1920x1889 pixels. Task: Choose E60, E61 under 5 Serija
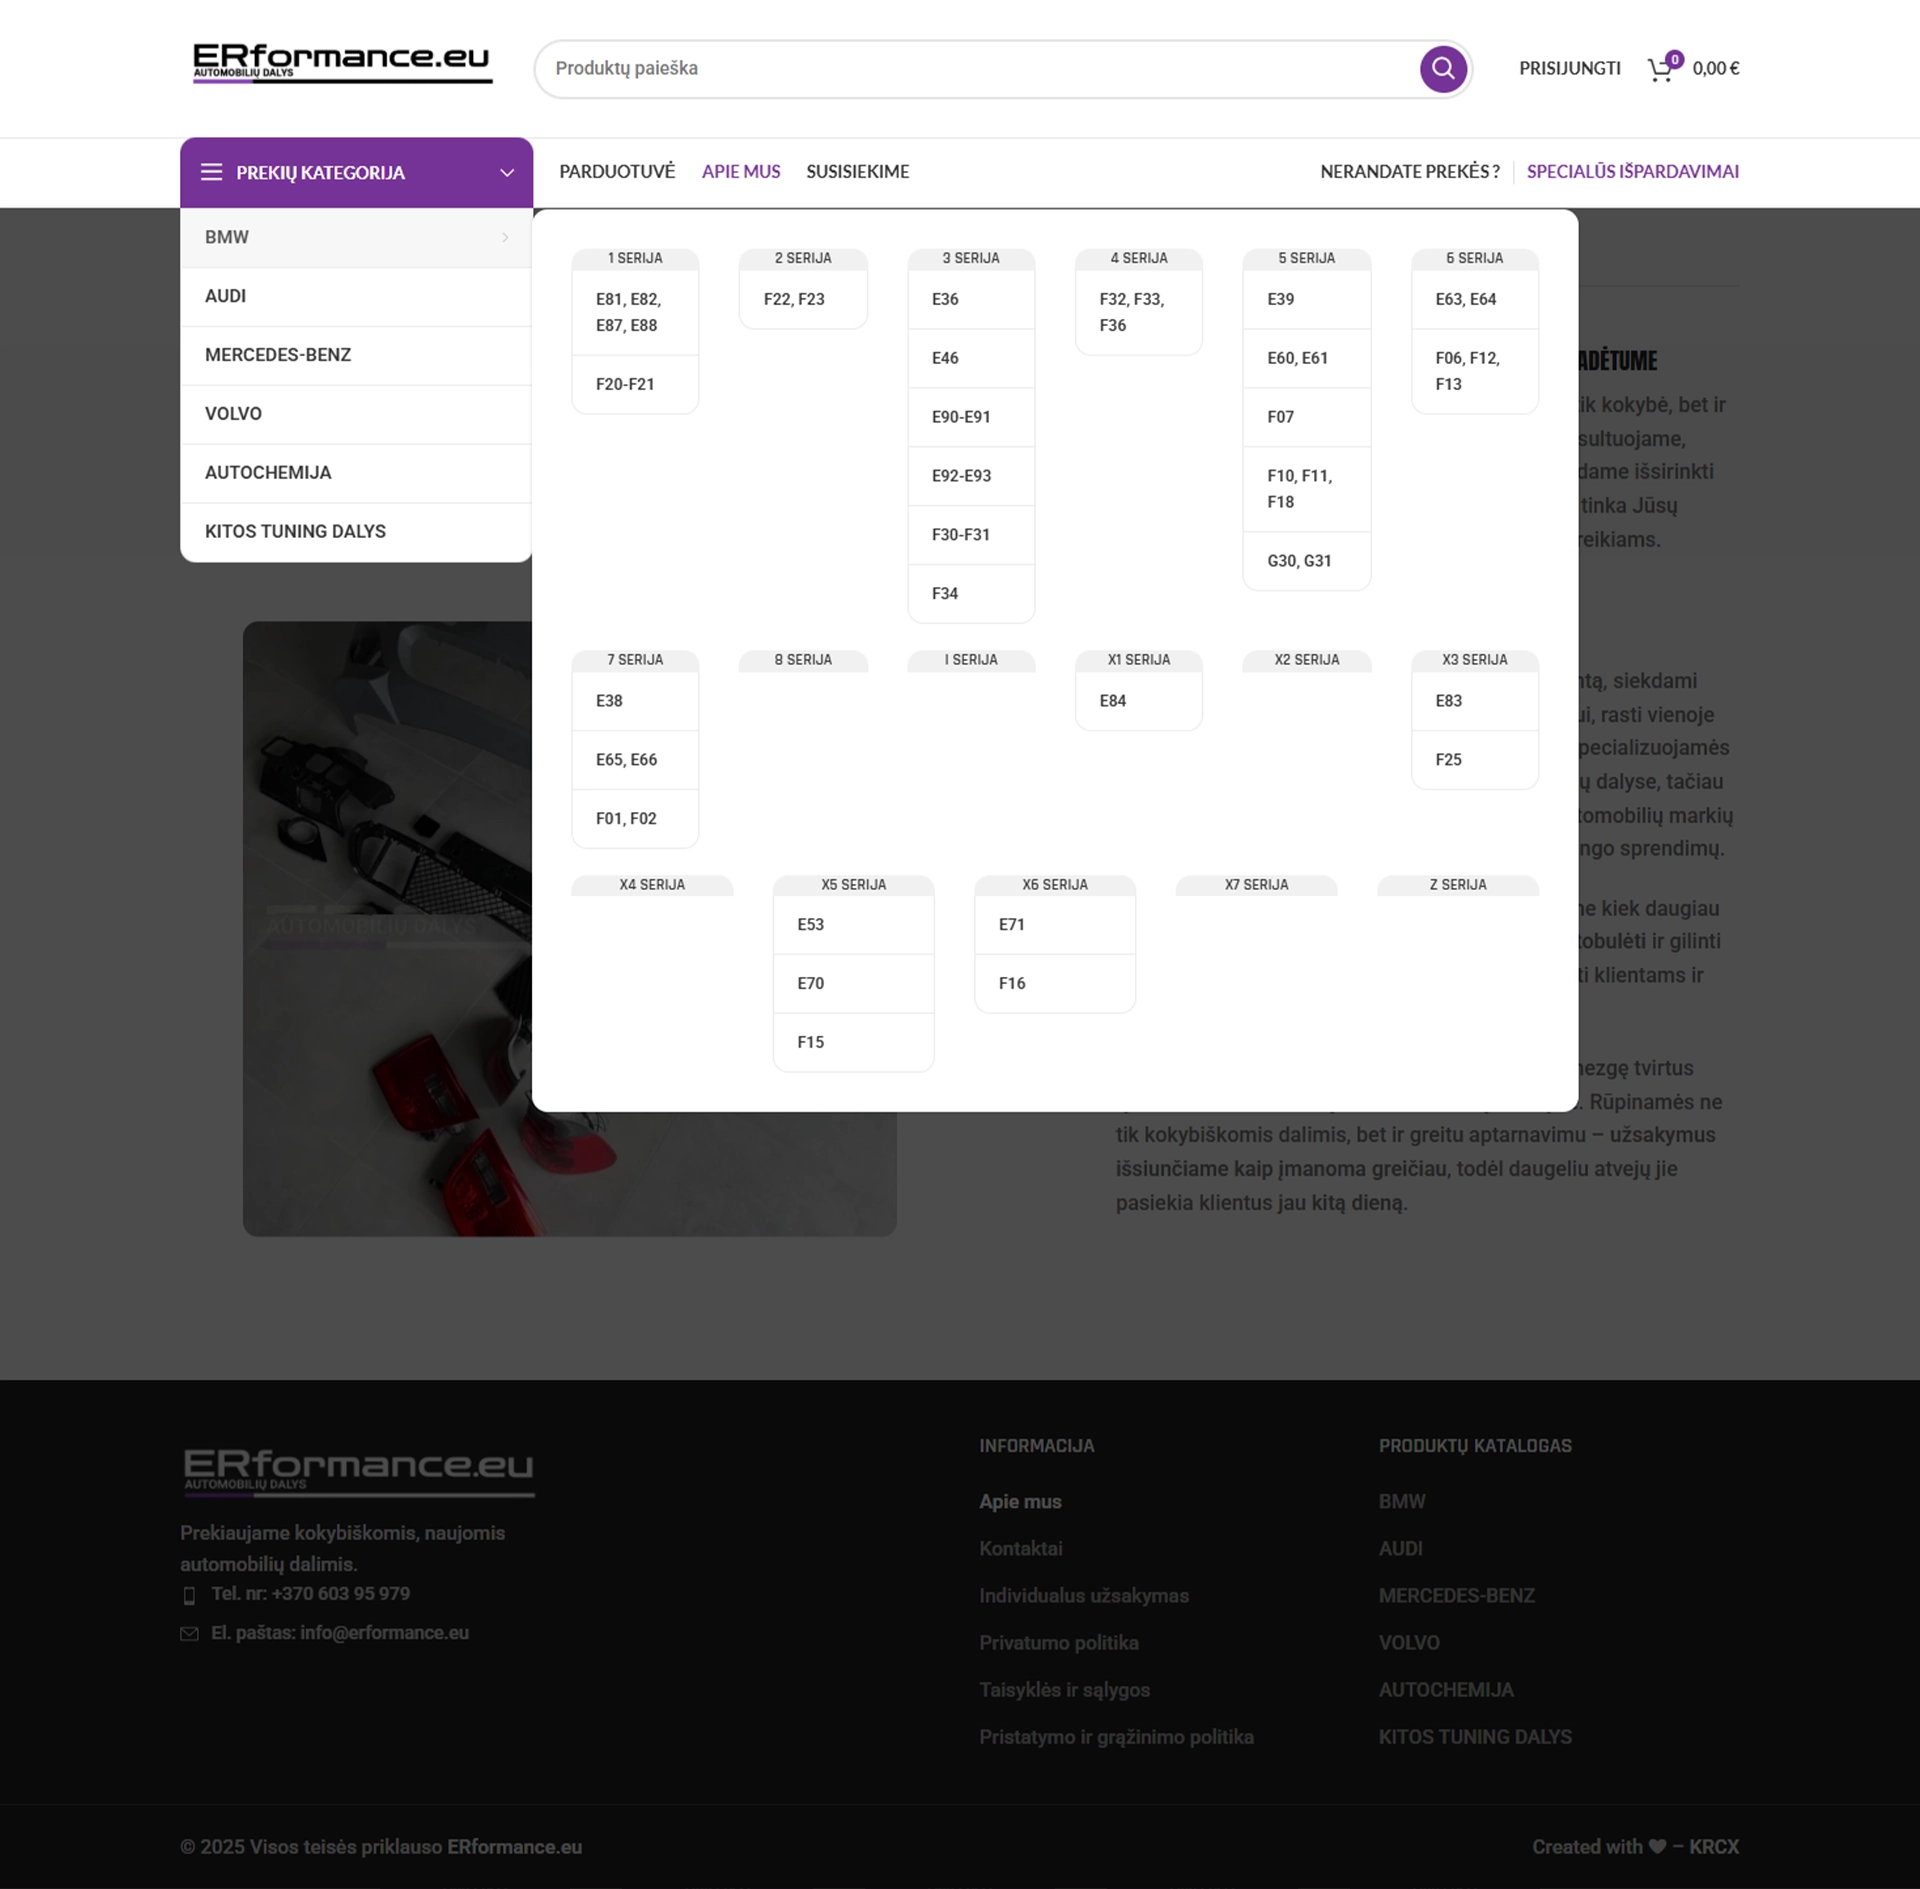(x=1307, y=358)
